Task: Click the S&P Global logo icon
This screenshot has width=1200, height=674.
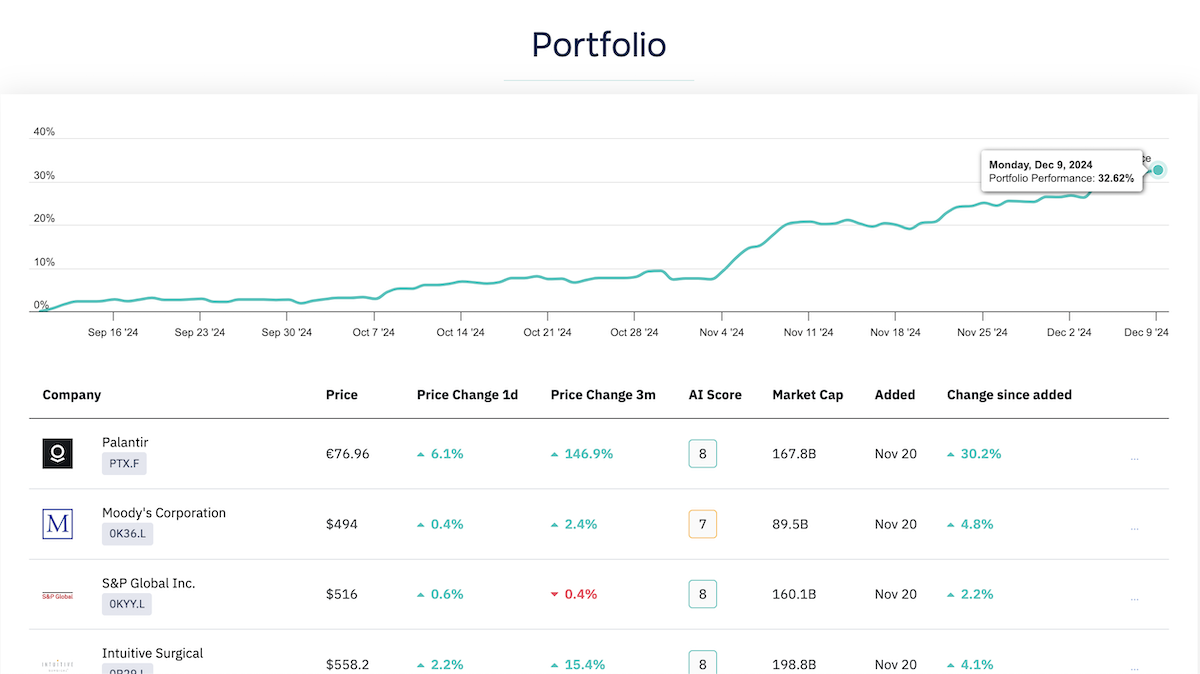Action: point(58,596)
